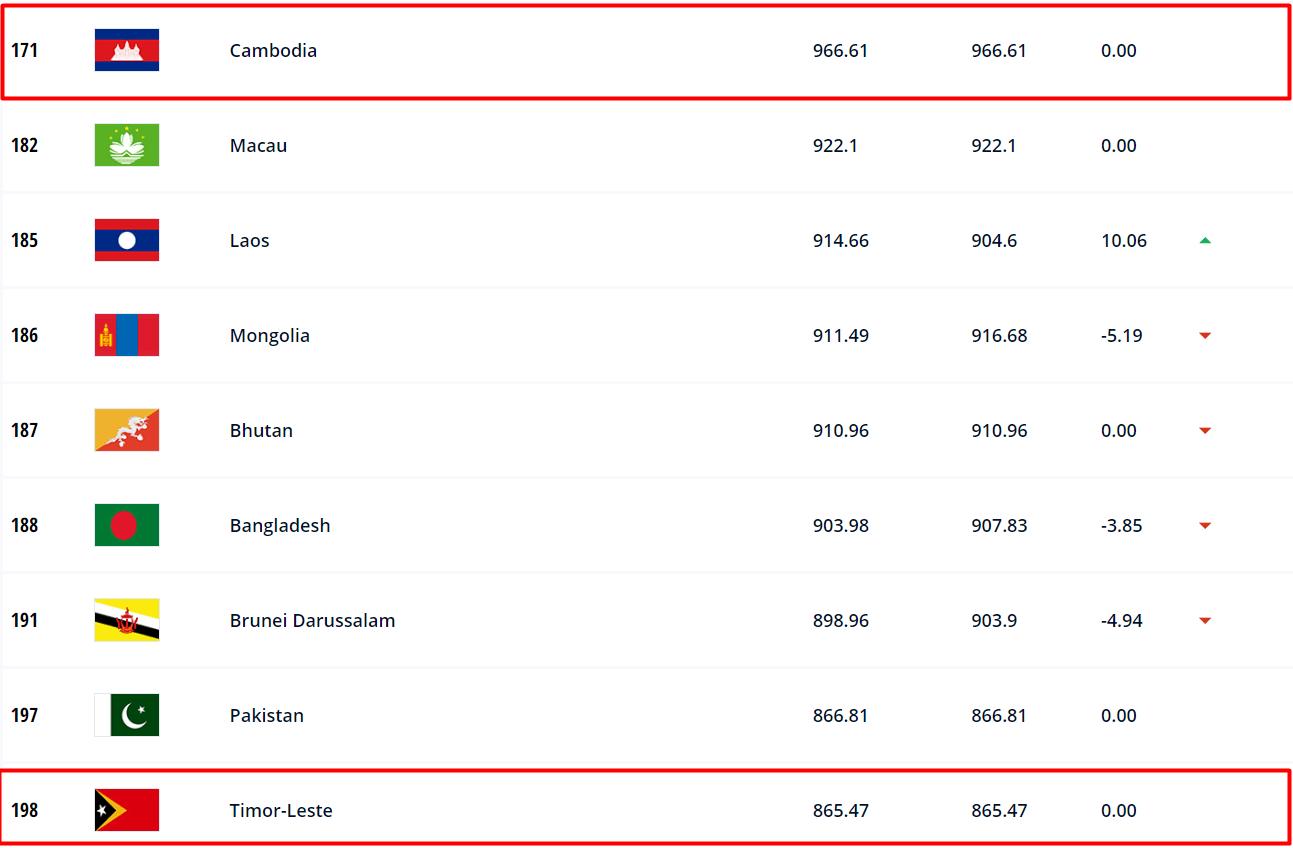Click rank number 197 for Pakistan

(25, 715)
